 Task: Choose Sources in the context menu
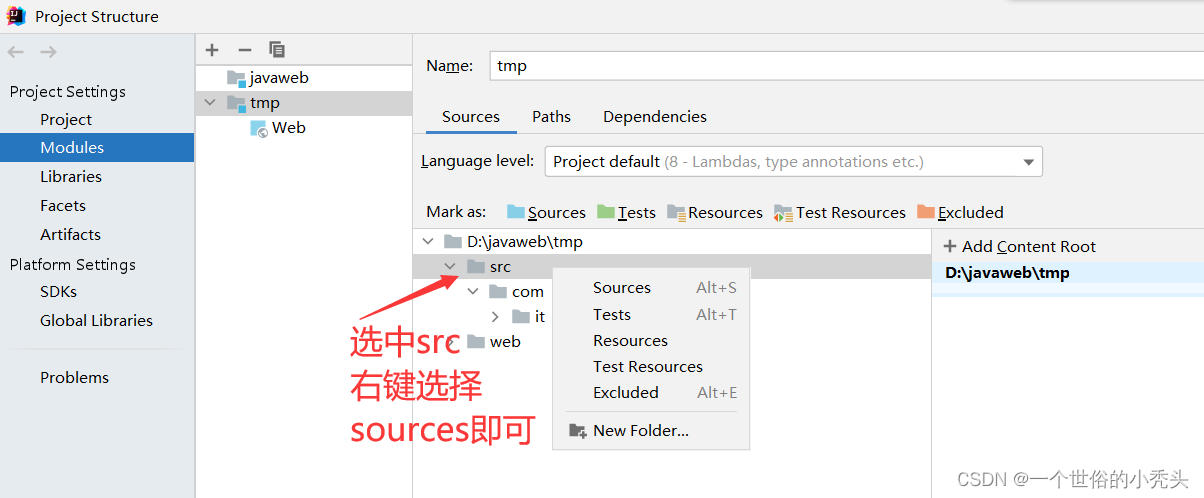pyautogui.click(x=650, y=288)
